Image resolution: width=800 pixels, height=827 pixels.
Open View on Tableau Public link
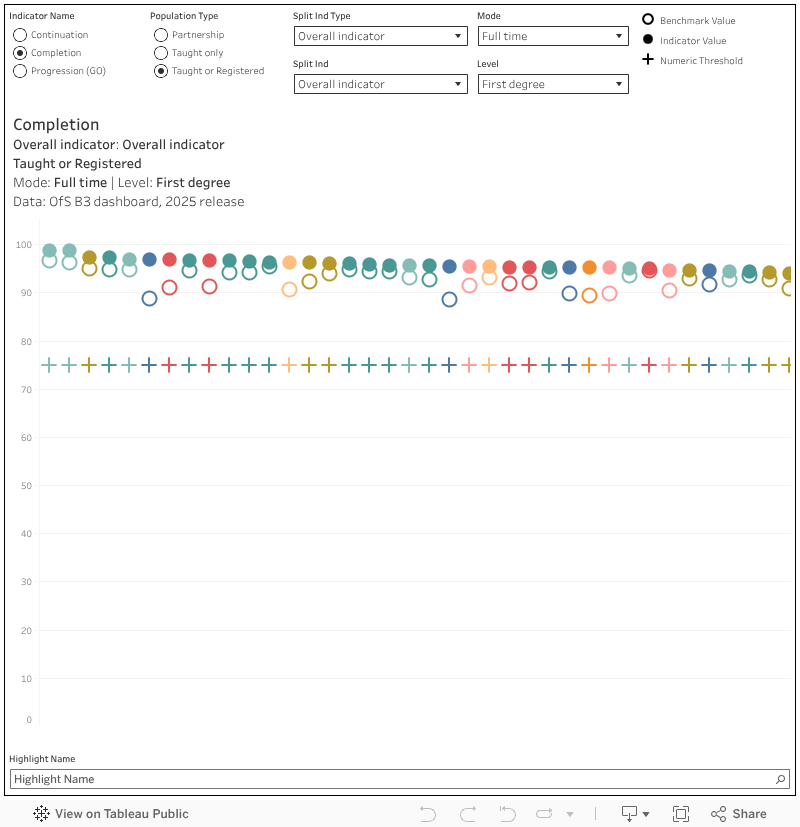[x=121, y=813]
